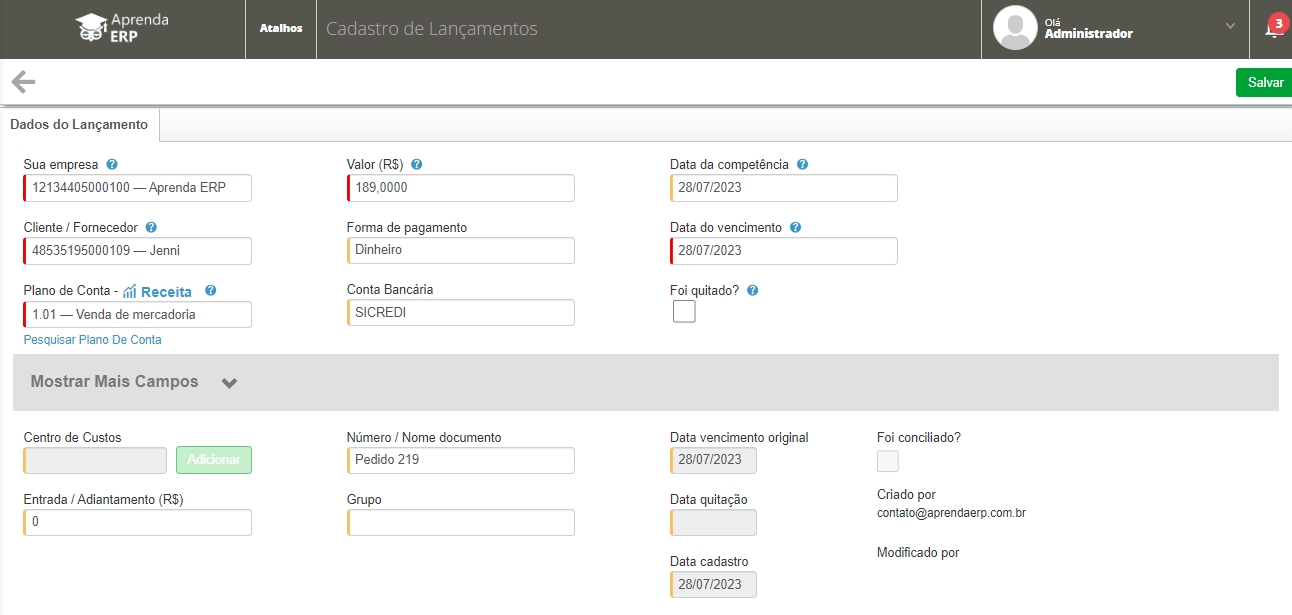Click the Aprenda ERP logo

pos(122,28)
